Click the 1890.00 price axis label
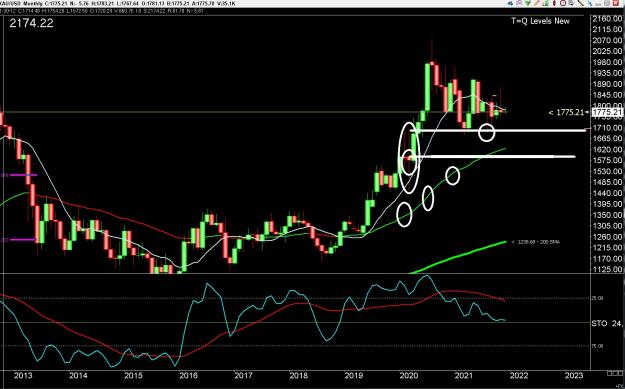The image size is (625, 389). point(608,84)
